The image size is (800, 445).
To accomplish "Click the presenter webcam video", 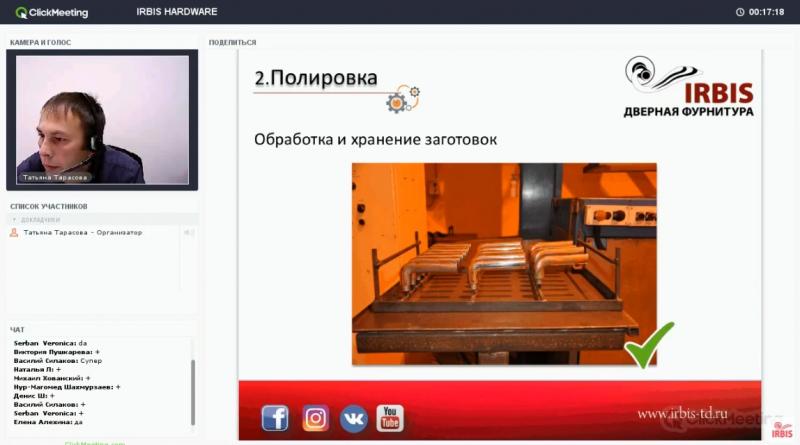I will (x=102, y=119).
